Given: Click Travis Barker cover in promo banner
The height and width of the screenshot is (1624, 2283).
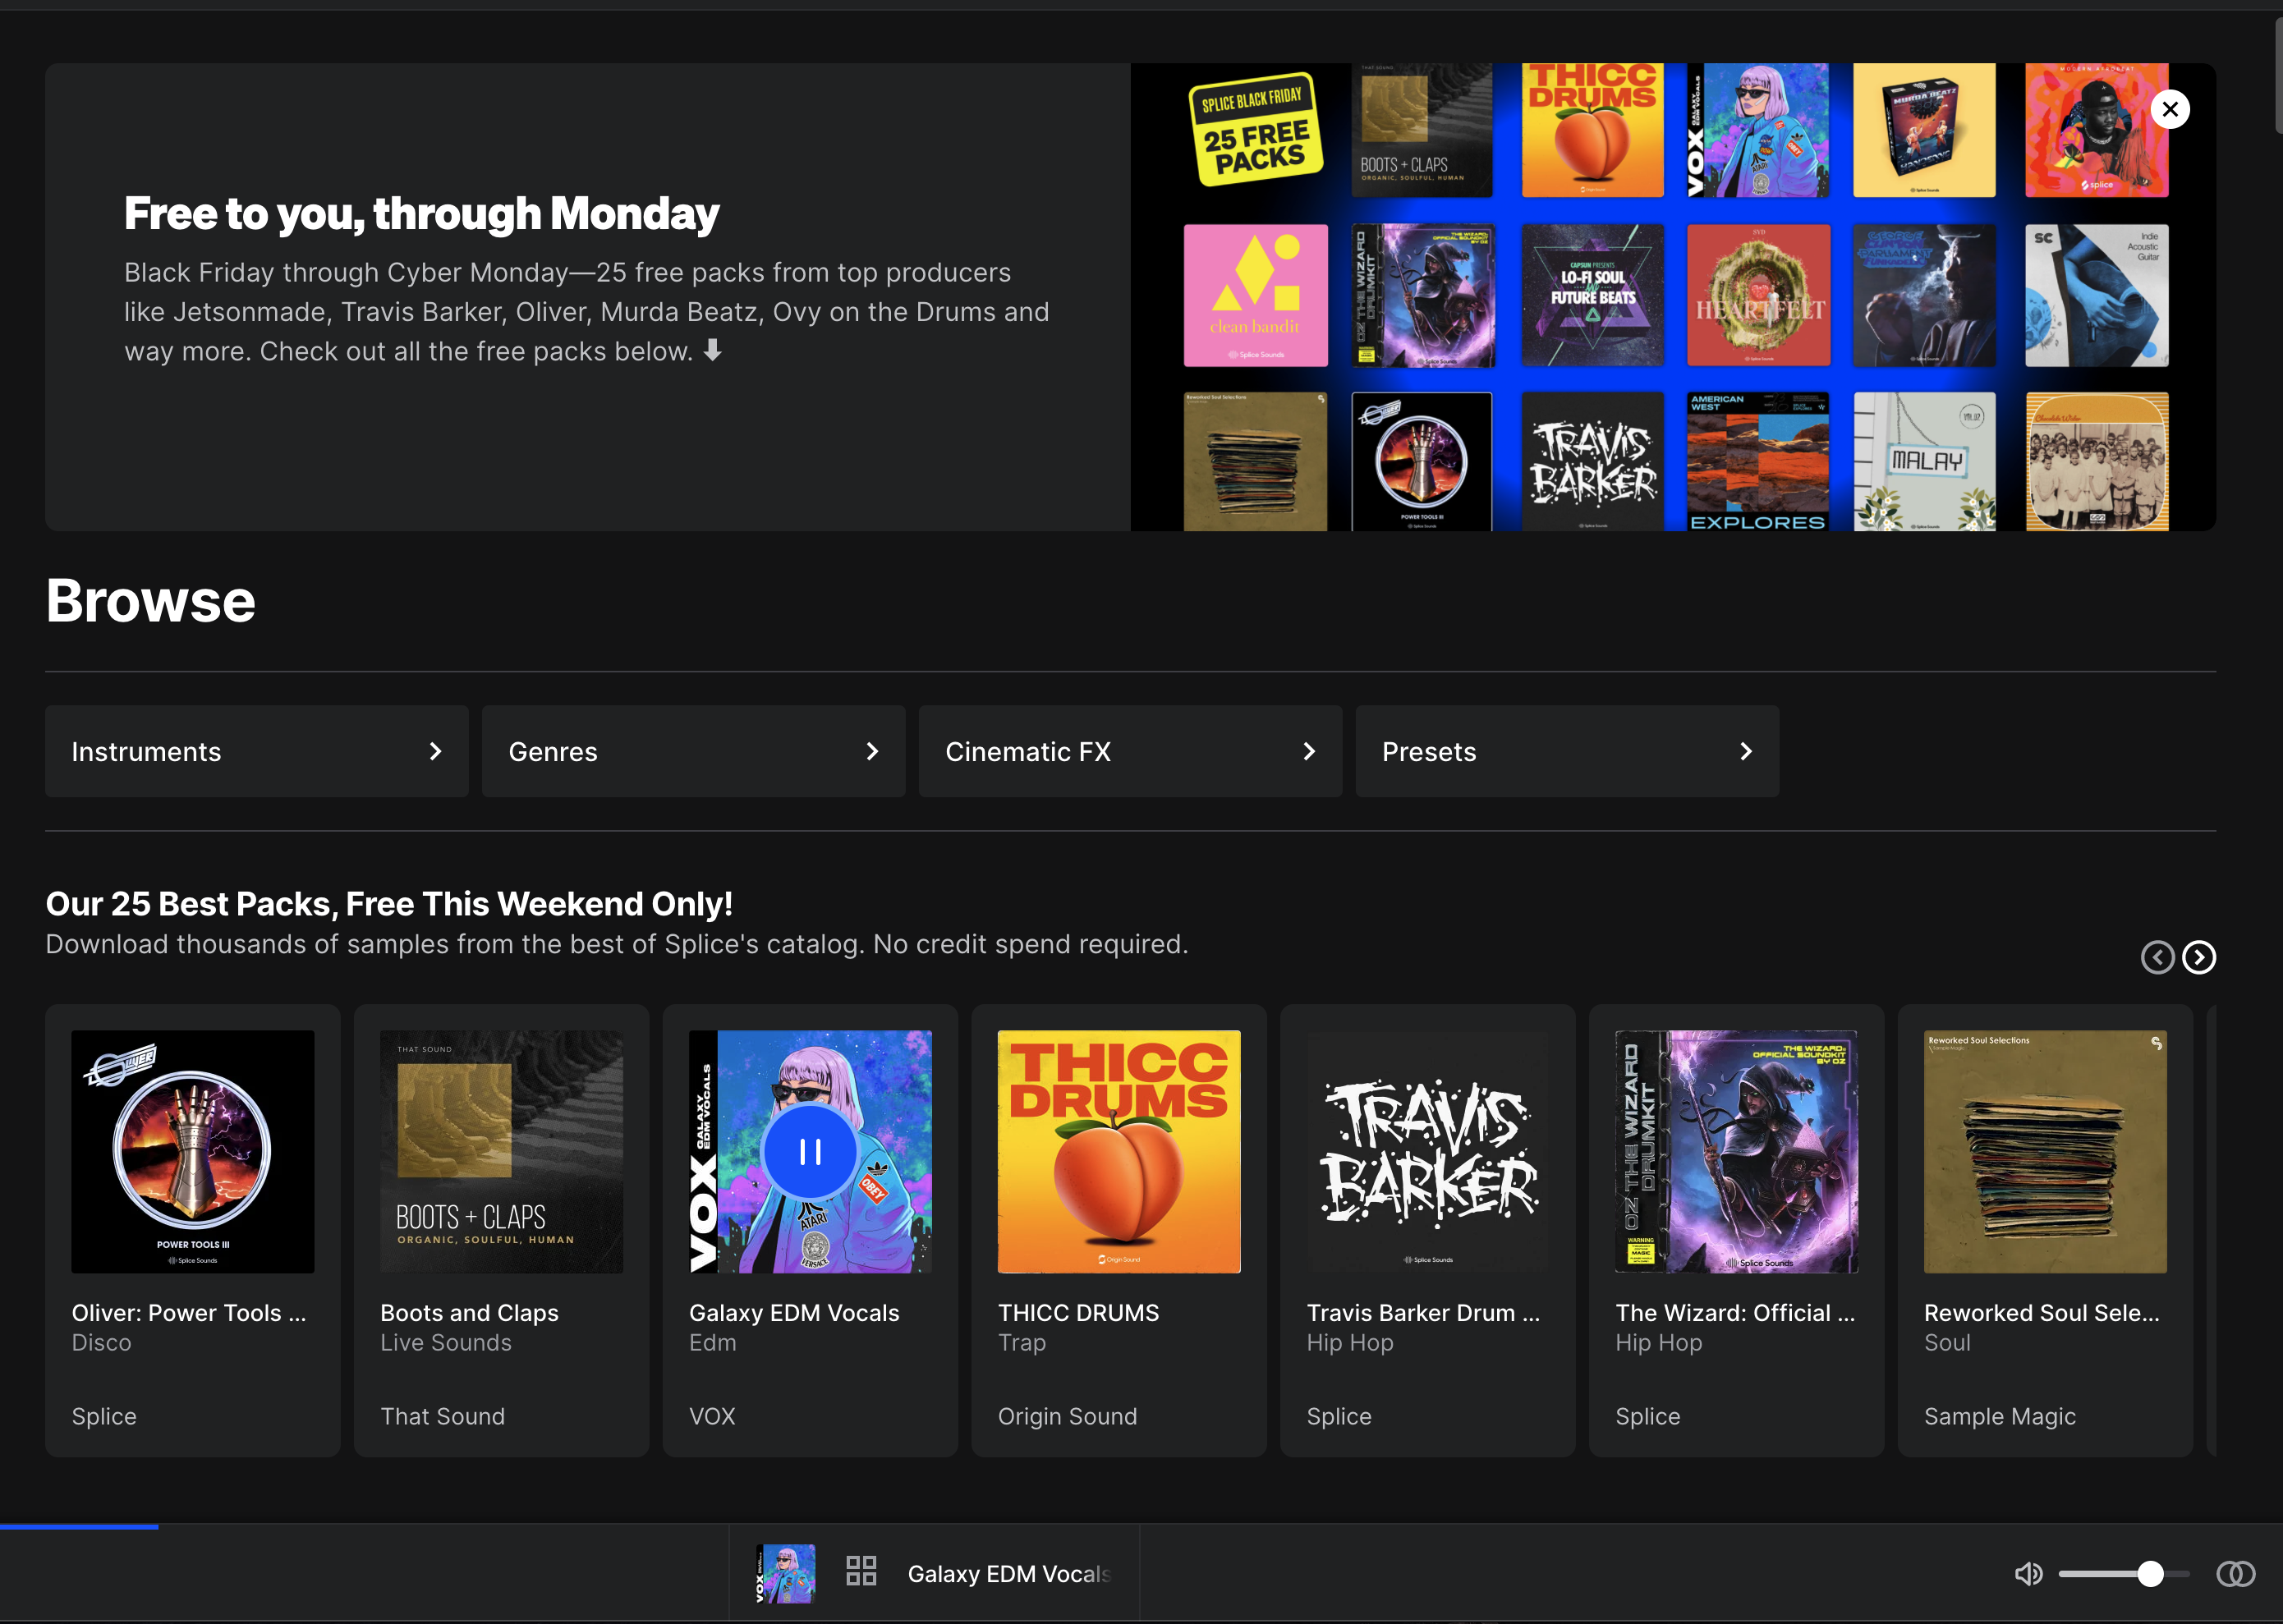Looking at the screenshot, I should (1592, 461).
